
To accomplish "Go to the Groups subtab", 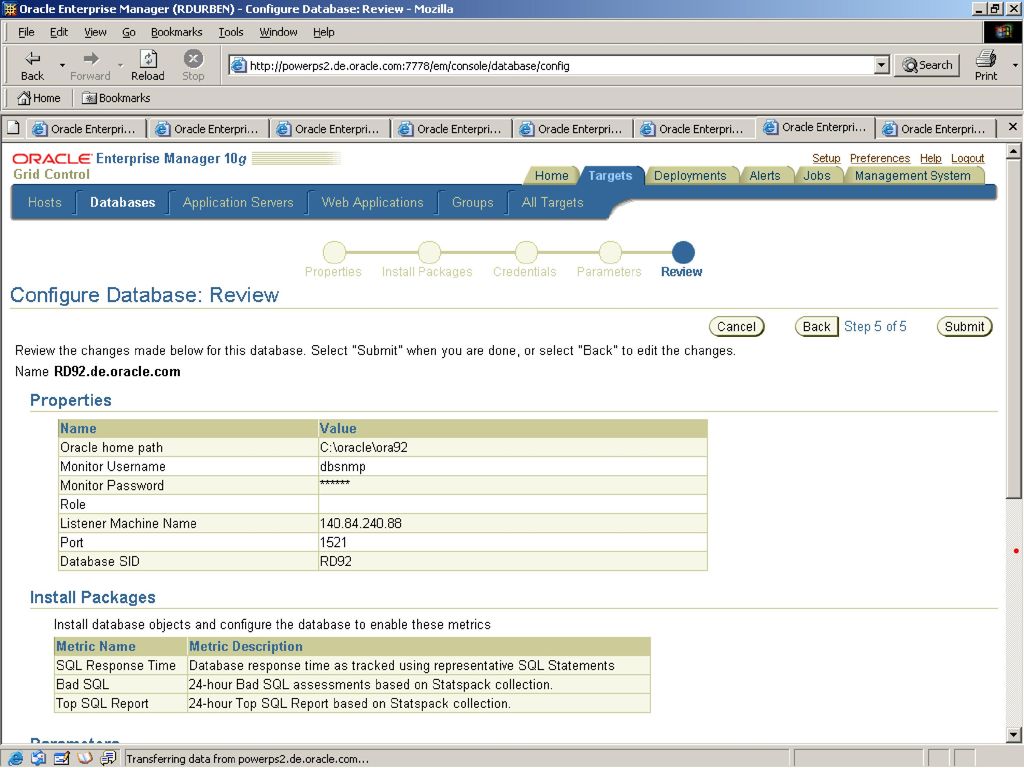I will (x=472, y=202).
